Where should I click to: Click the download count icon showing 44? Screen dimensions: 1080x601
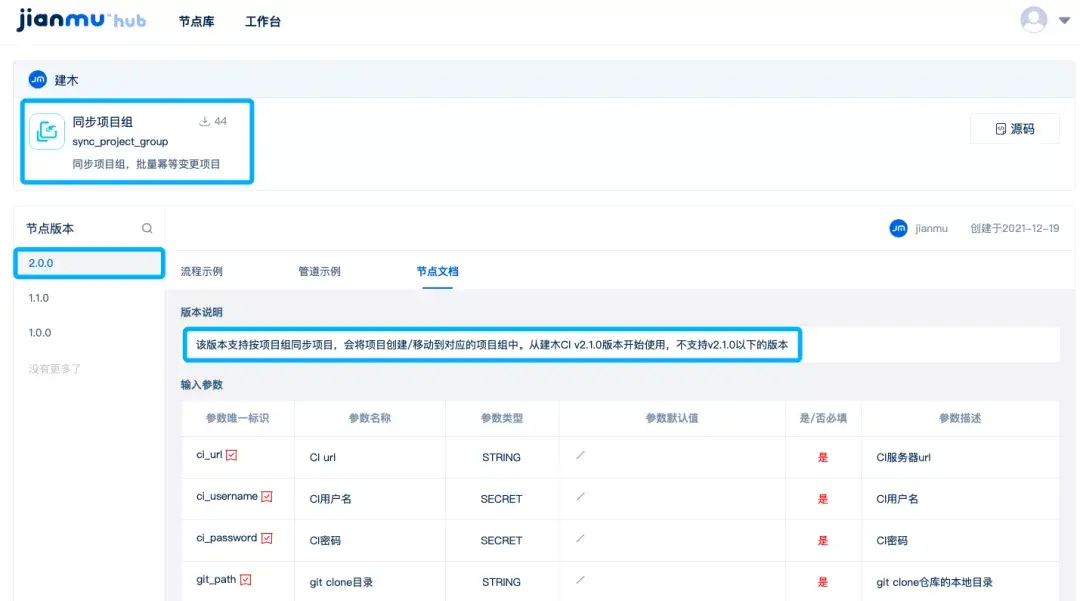pos(205,121)
